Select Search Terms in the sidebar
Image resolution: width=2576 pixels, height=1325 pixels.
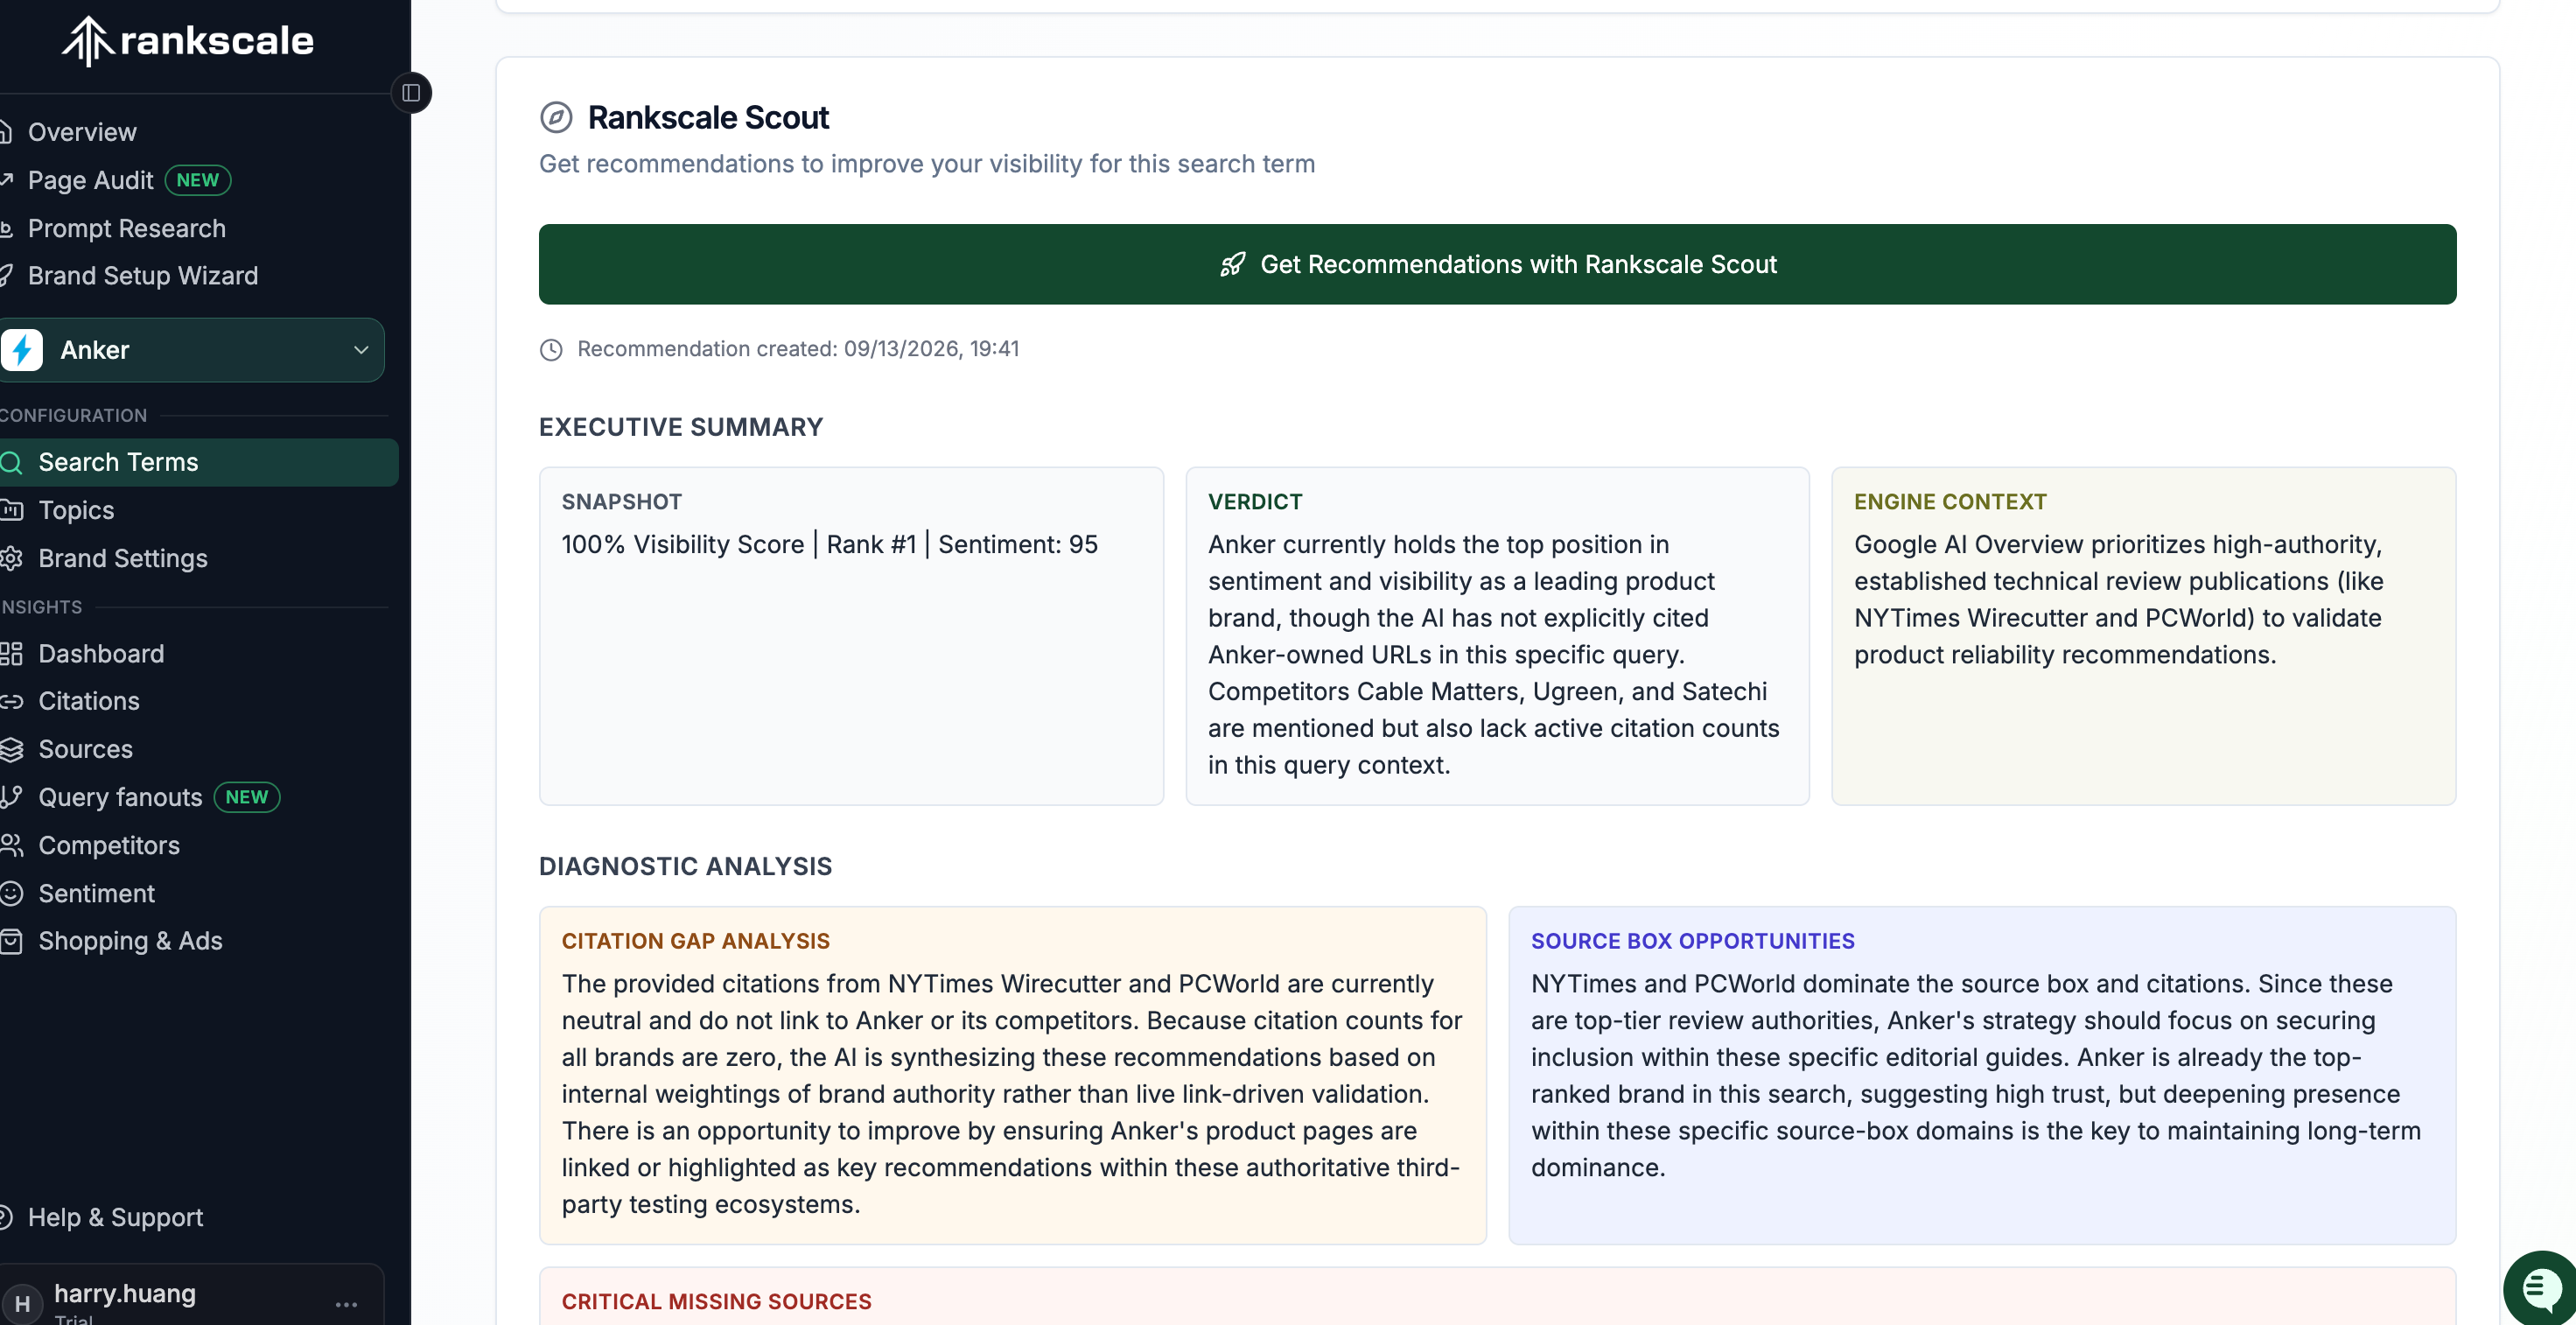[x=198, y=462]
